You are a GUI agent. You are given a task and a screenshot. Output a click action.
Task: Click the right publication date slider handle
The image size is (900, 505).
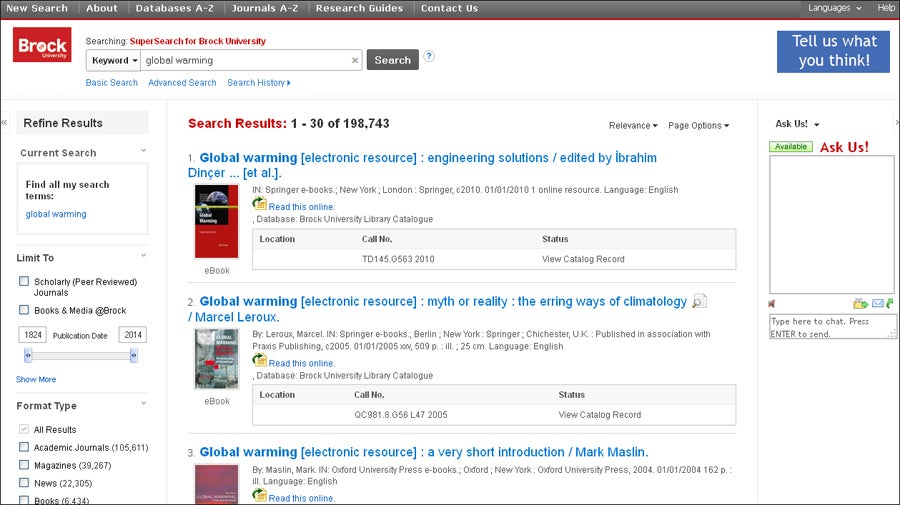point(134,356)
